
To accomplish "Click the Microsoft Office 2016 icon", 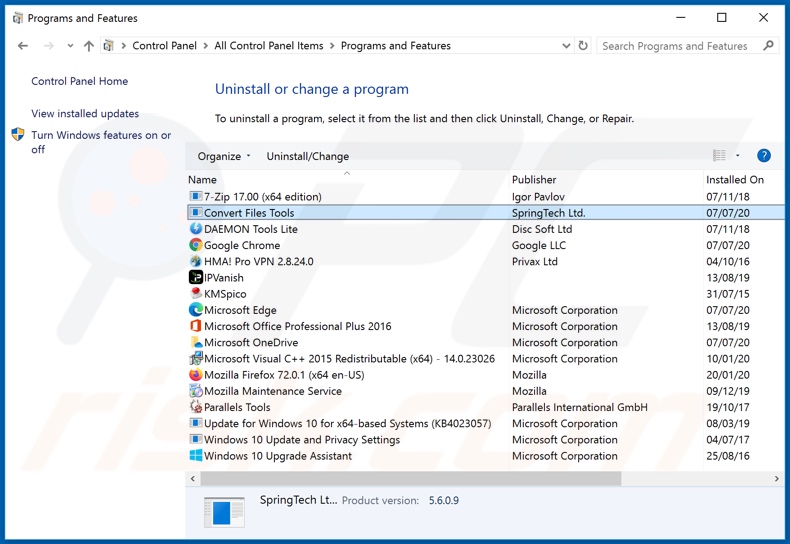I will (195, 326).
